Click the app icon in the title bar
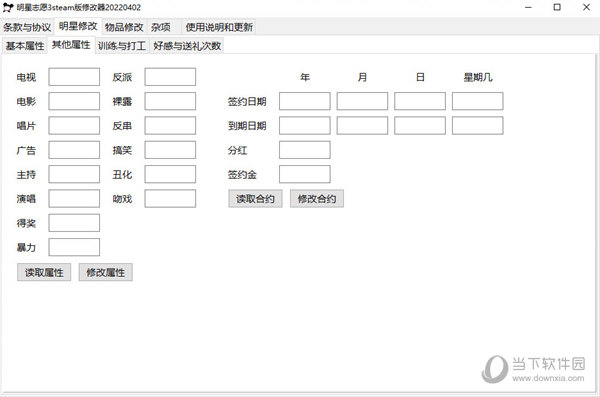The width and height of the screenshot is (600, 397). tap(8, 7)
